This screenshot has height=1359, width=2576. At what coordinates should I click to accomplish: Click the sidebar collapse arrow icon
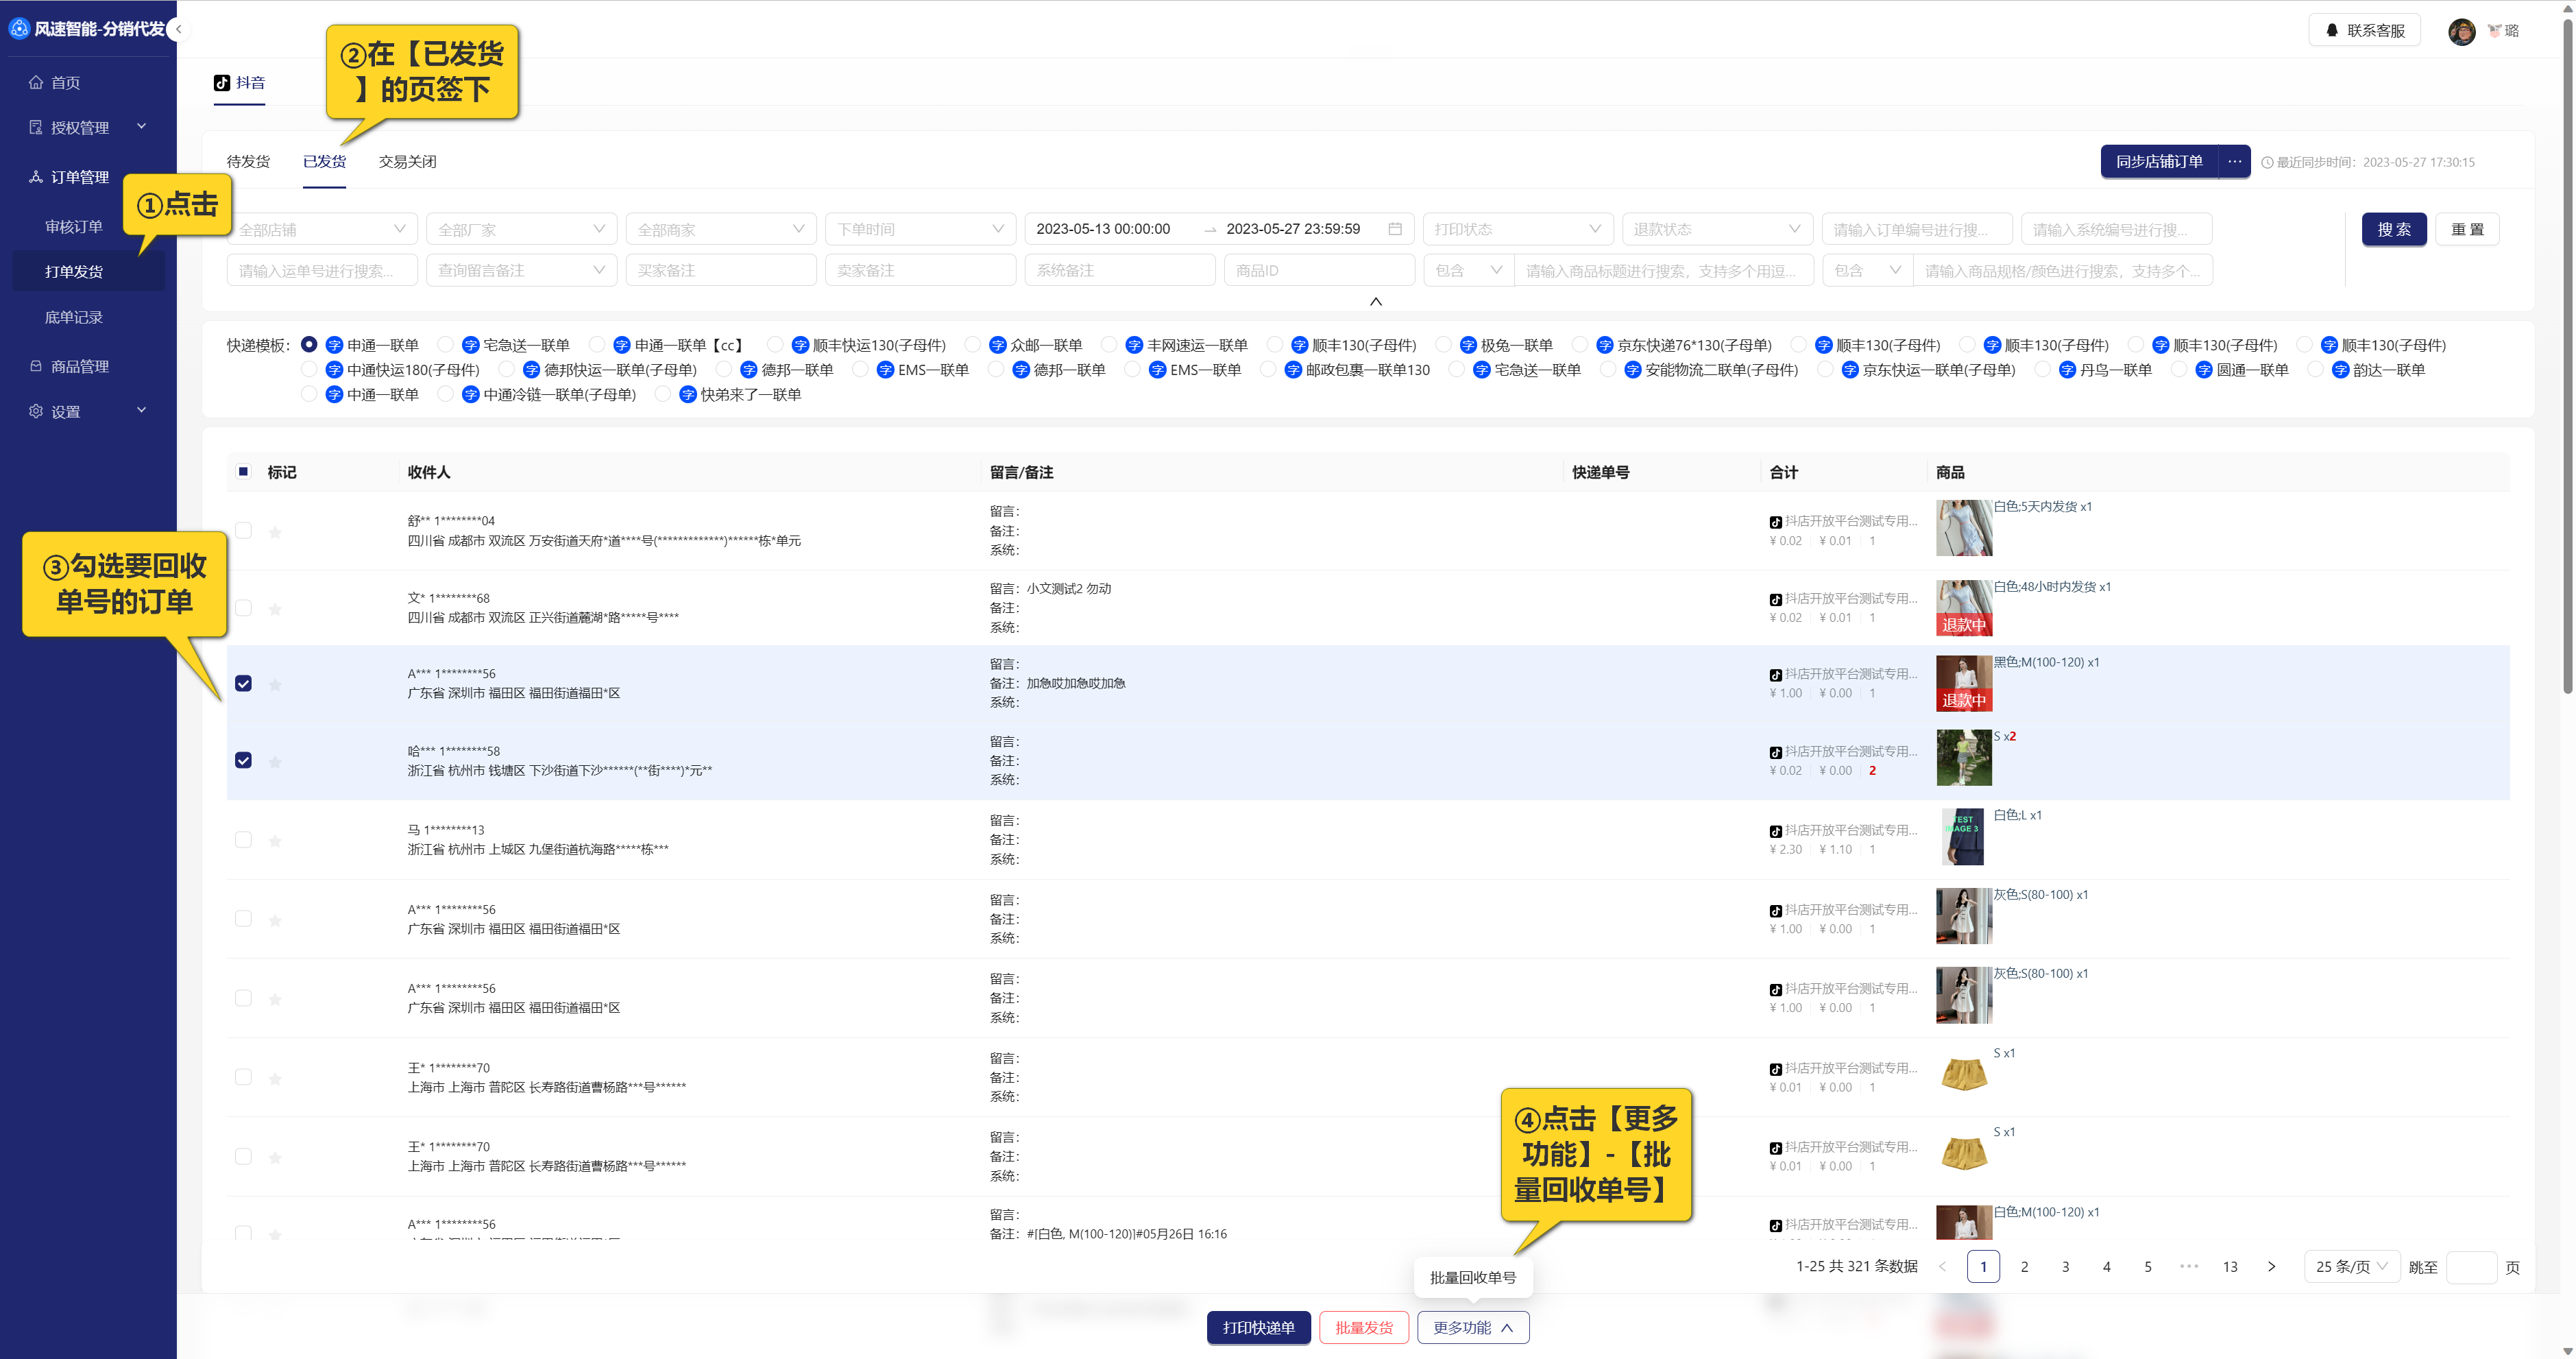click(x=178, y=29)
